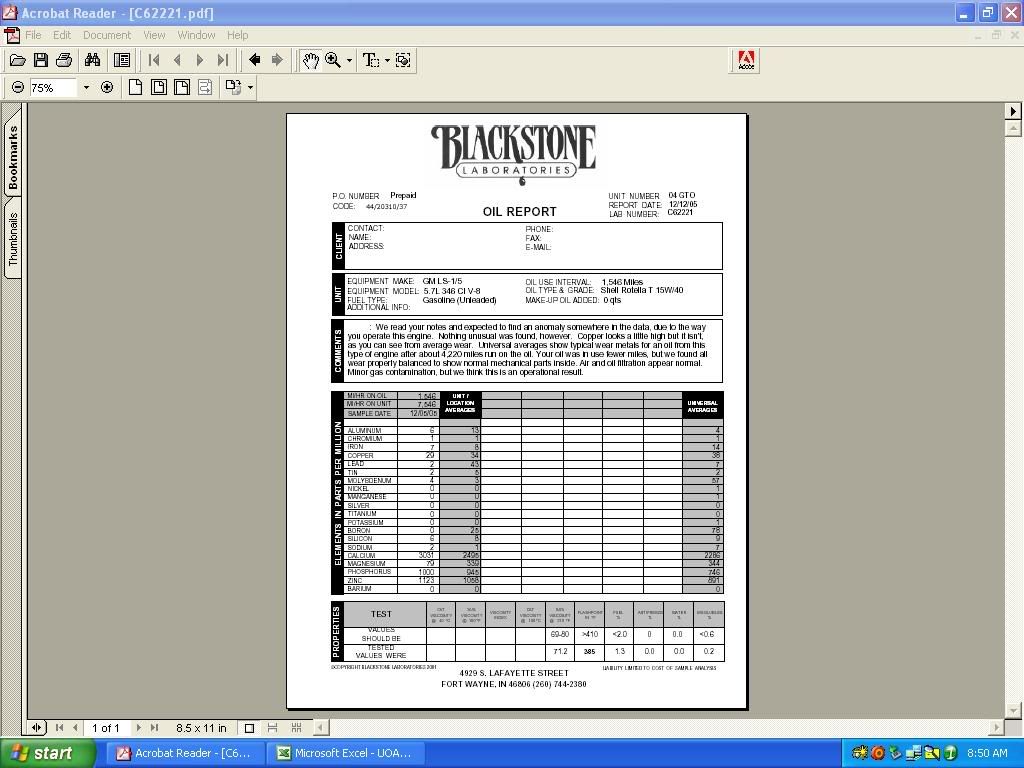Image resolution: width=1024 pixels, height=768 pixels.
Task: Click the 'OIL REPORT' heading in the document
Action: click(519, 212)
